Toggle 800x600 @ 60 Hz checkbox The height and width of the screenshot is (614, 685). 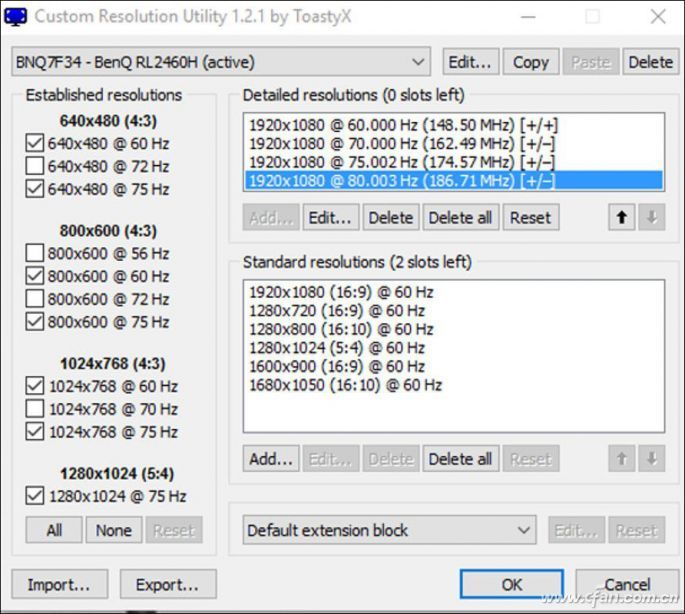click(35, 276)
